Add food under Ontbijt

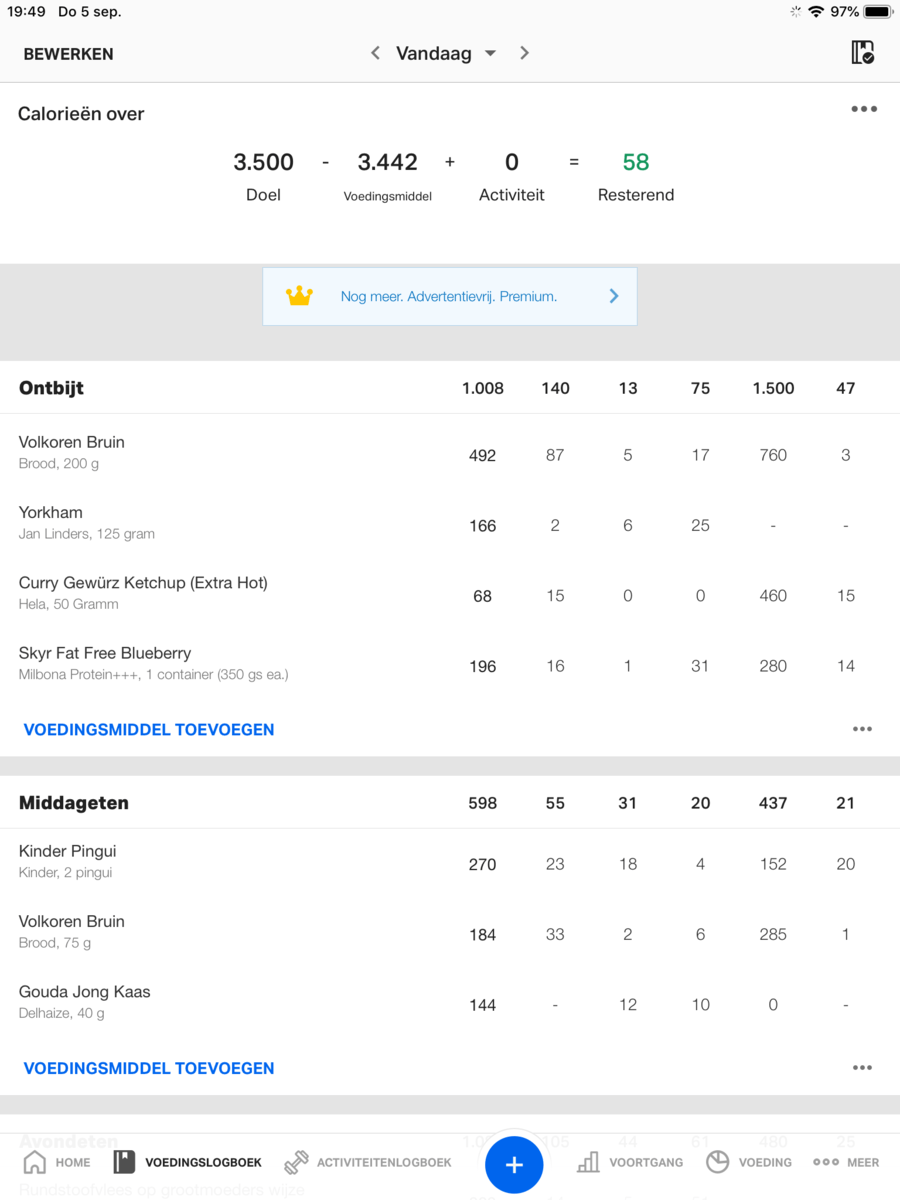149,730
